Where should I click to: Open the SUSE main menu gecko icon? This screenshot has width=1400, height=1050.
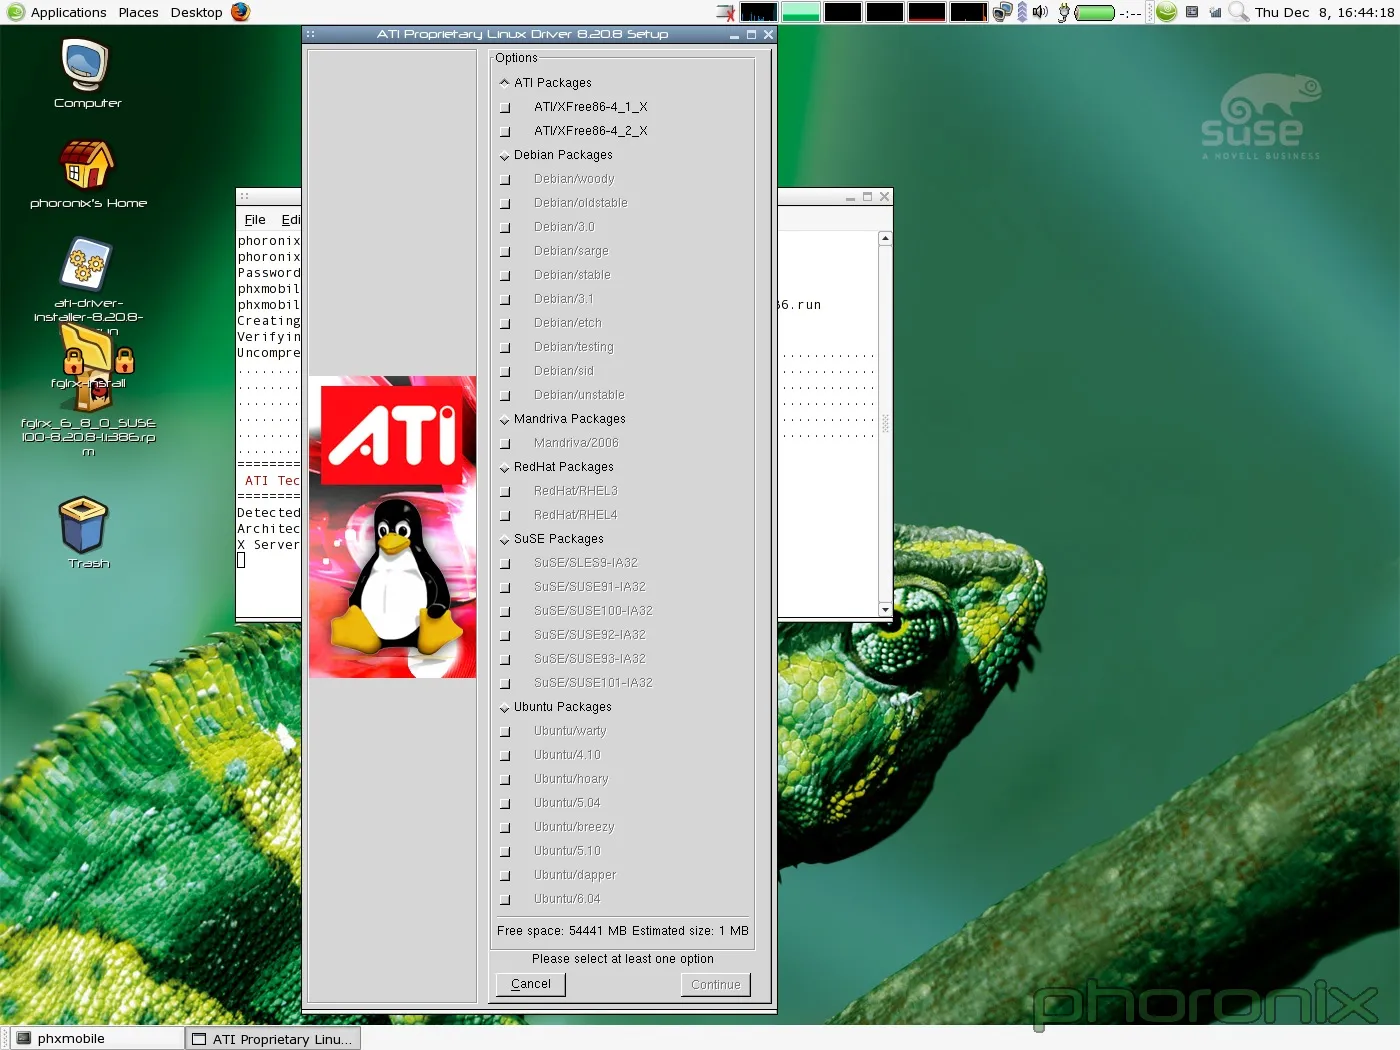[15, 12]
